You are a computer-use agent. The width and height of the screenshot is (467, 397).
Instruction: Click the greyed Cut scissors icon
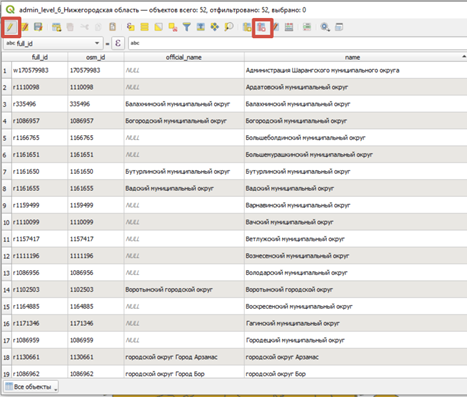pyautogui.click(x=84, y=27)
